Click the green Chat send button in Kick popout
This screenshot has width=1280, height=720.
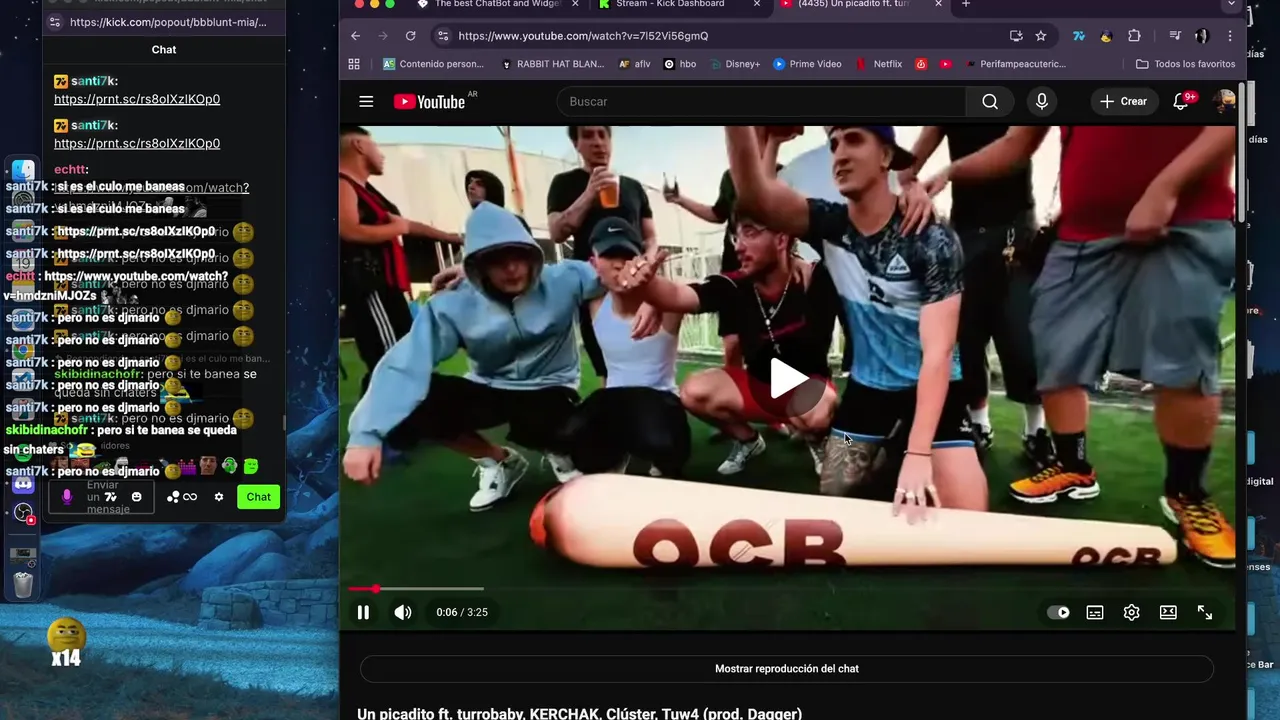(x=259, y=497)
